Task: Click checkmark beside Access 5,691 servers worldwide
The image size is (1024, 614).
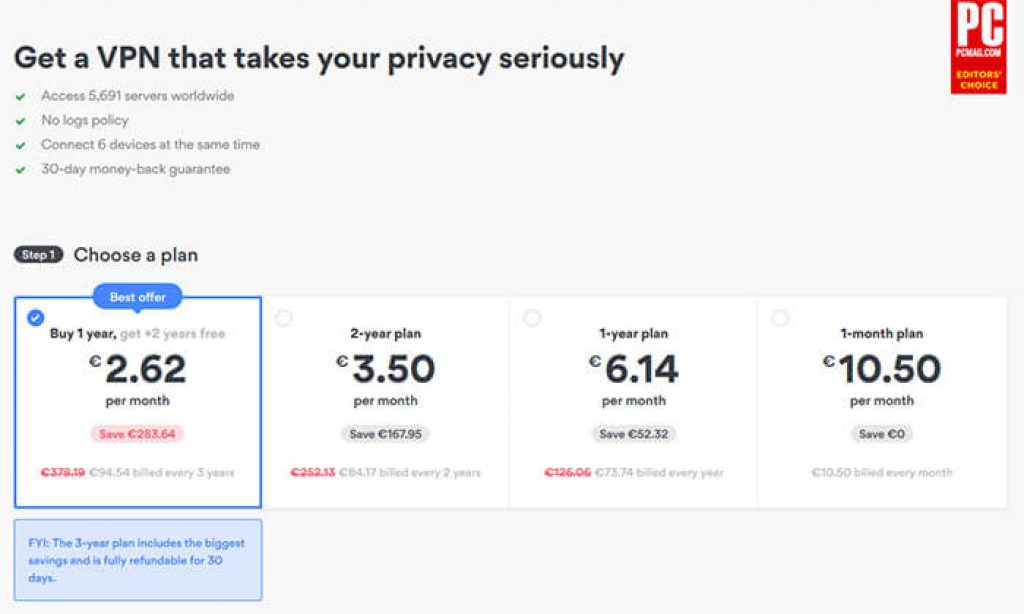Action: pos(21,97)
